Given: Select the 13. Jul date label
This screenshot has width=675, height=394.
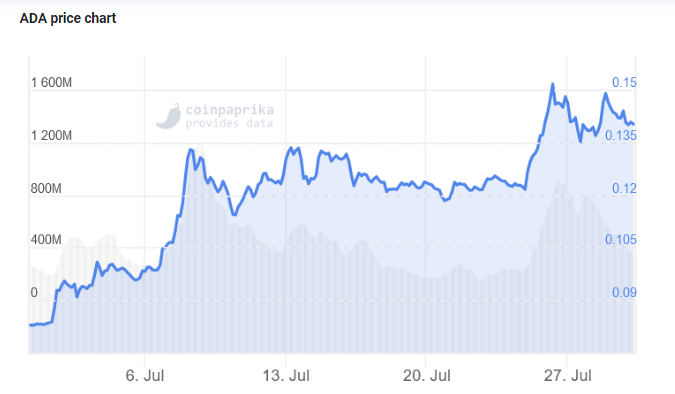Looking at the screenshot, I should pos(286,375).
